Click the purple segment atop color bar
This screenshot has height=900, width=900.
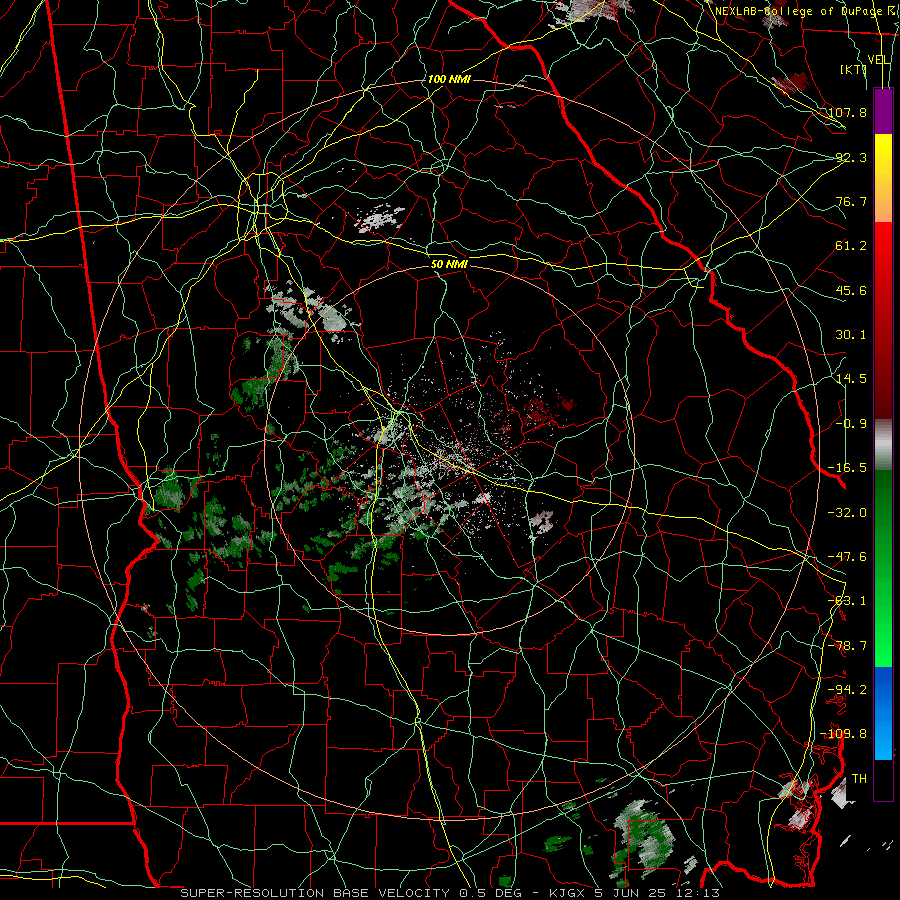883,111
